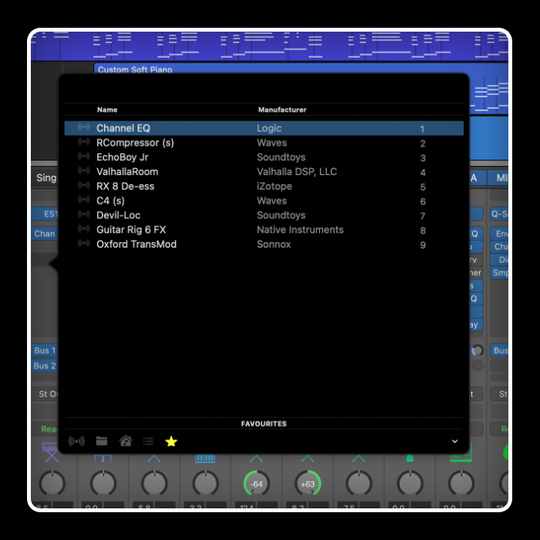The width and height of the screenshot is (540, 540).
Task: Sort plugins by Name column header
Action: click(x=107, y=110)
